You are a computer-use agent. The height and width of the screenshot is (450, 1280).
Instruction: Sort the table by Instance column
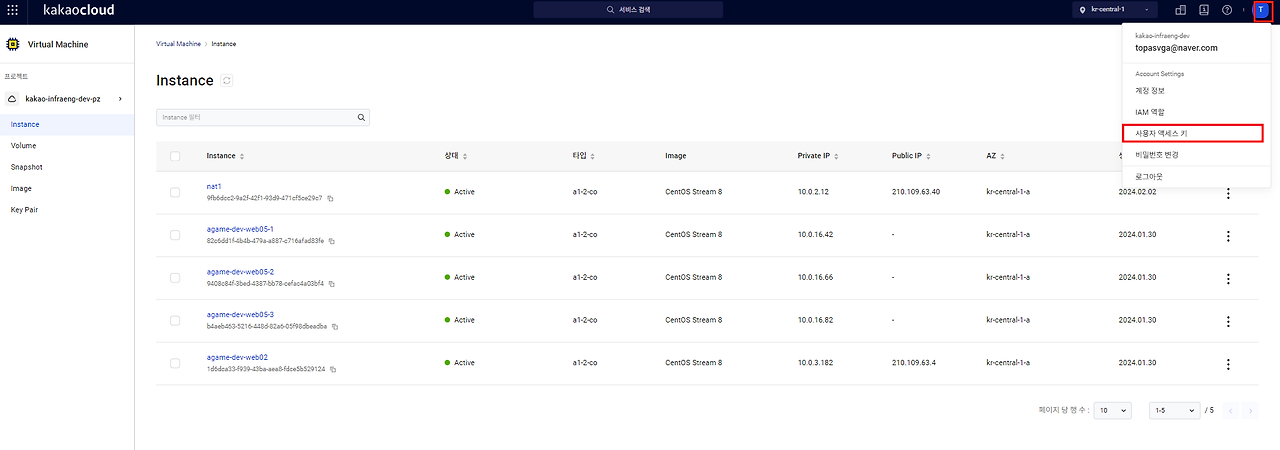(242, 157)
